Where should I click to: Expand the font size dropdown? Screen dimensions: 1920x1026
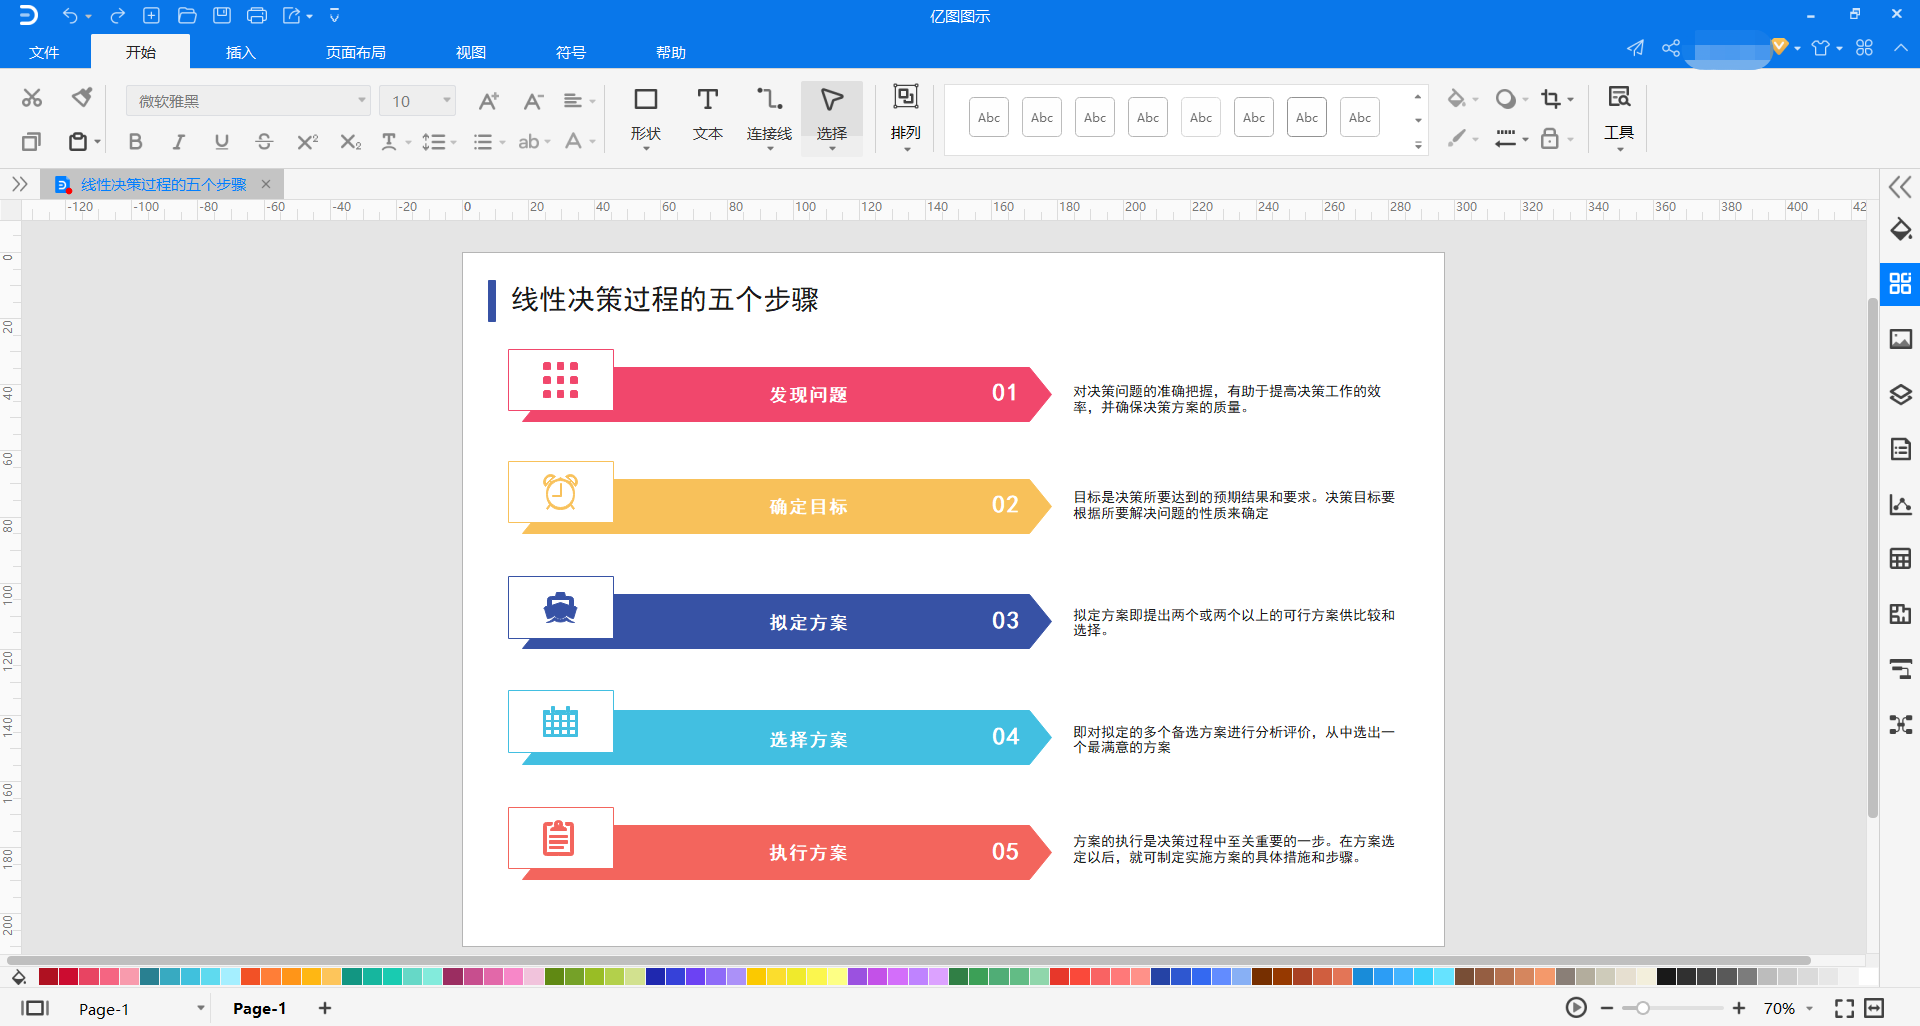[446, 101]
